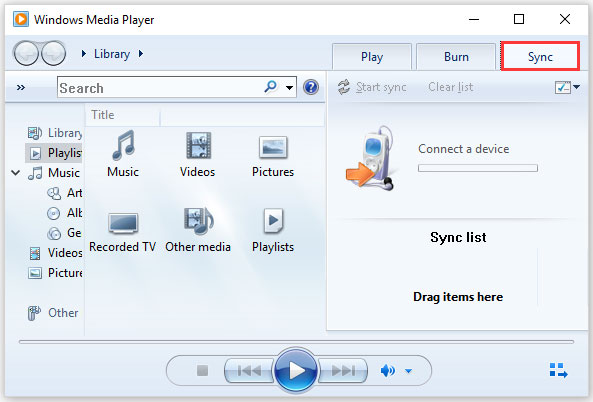This screenshot has width=593, height=402.
Task: Click the Start sync button
Action: coord(372,87)
